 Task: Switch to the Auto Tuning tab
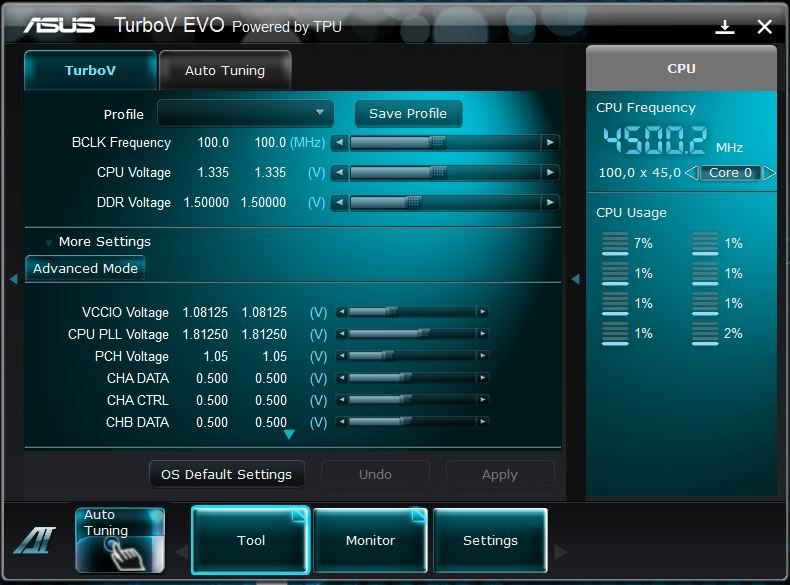[225, 71]
